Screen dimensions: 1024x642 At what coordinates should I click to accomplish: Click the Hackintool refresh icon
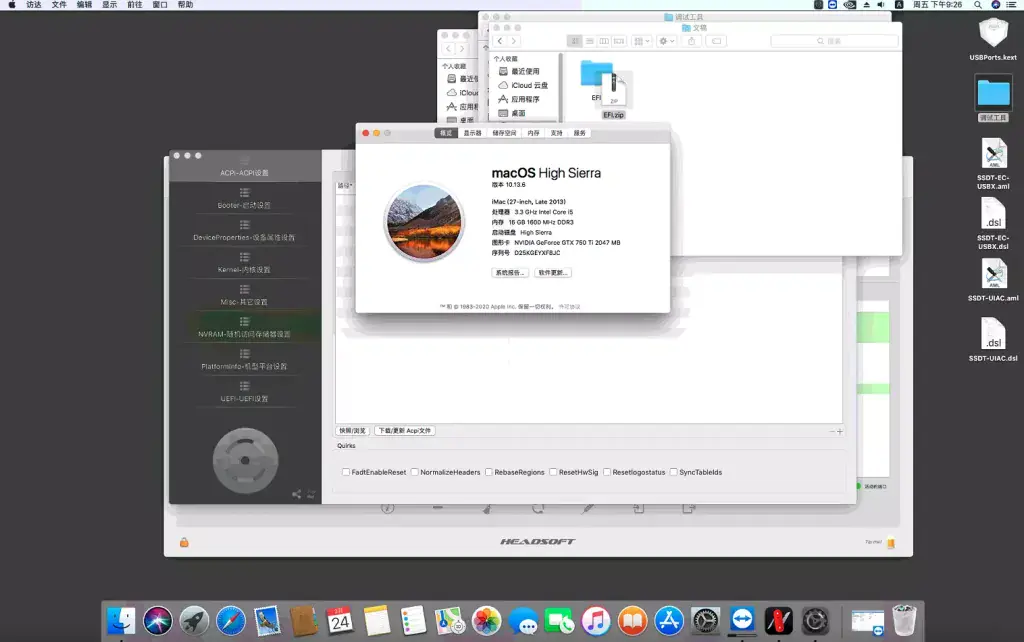[537, 508]
